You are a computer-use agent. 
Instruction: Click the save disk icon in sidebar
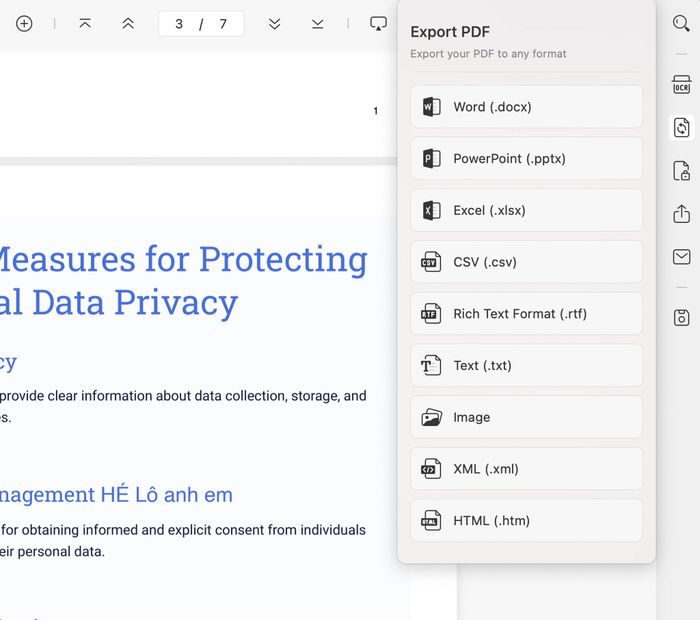coord(681,317)
